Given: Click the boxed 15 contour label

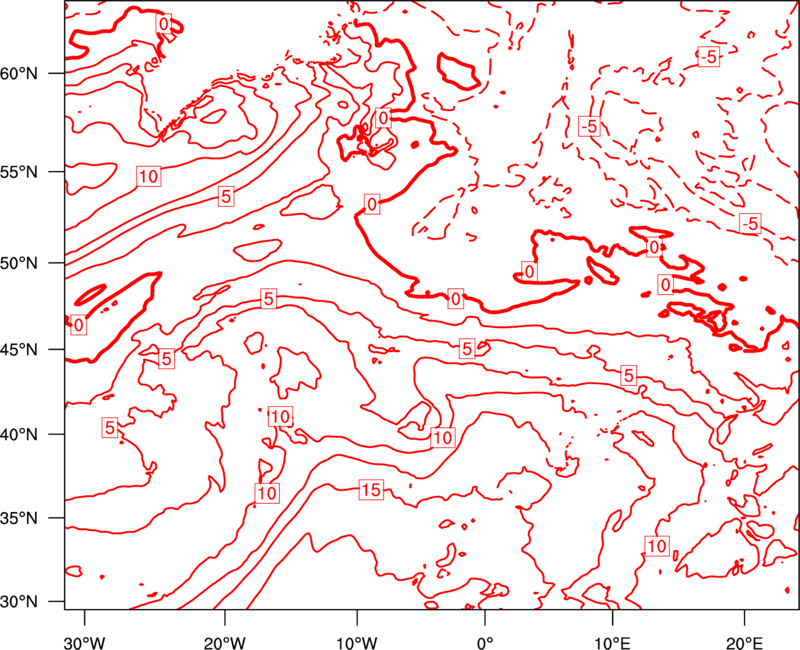Looking at the screenshot, I should pyautogui.click(x=371, y=490).
